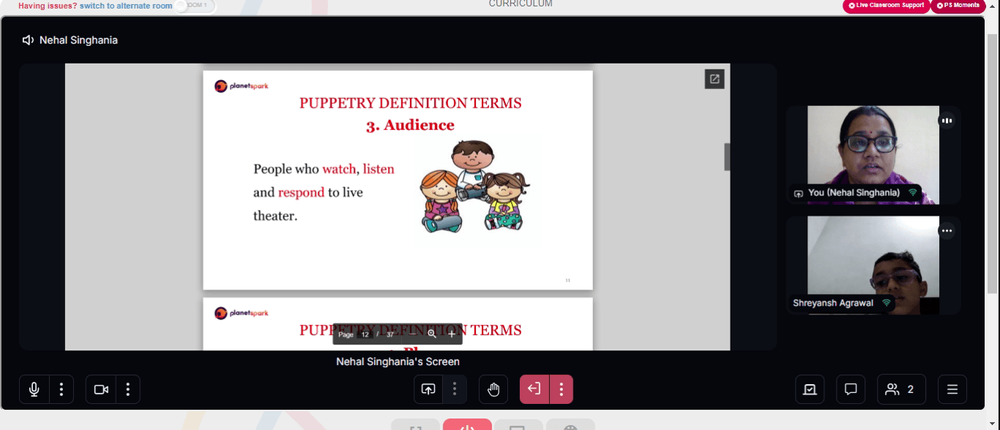Mute the microphone button

pos(34,389)
